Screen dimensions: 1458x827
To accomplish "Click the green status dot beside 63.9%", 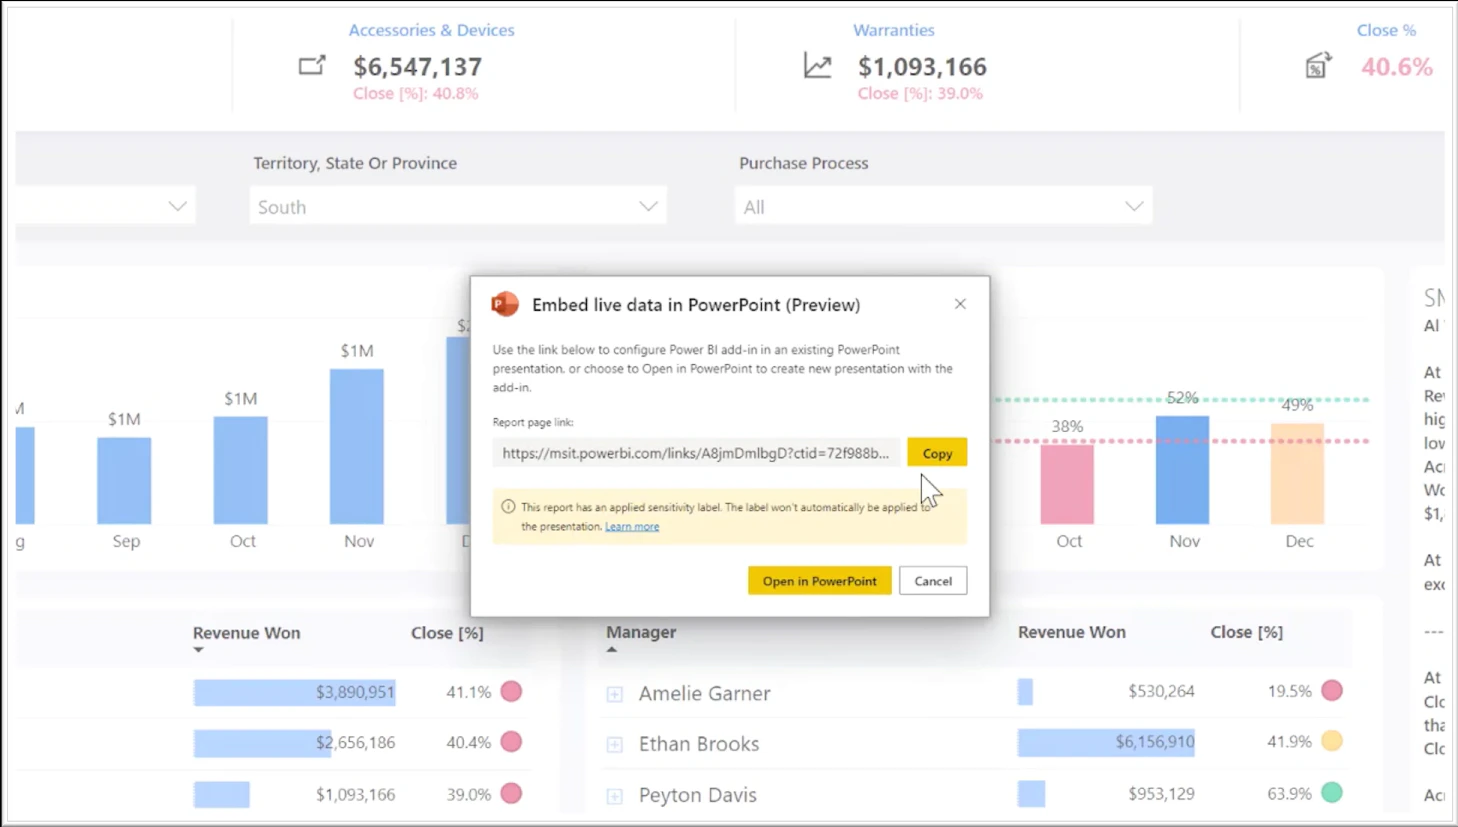I will pyautogui.click(x=1332, y=793).
